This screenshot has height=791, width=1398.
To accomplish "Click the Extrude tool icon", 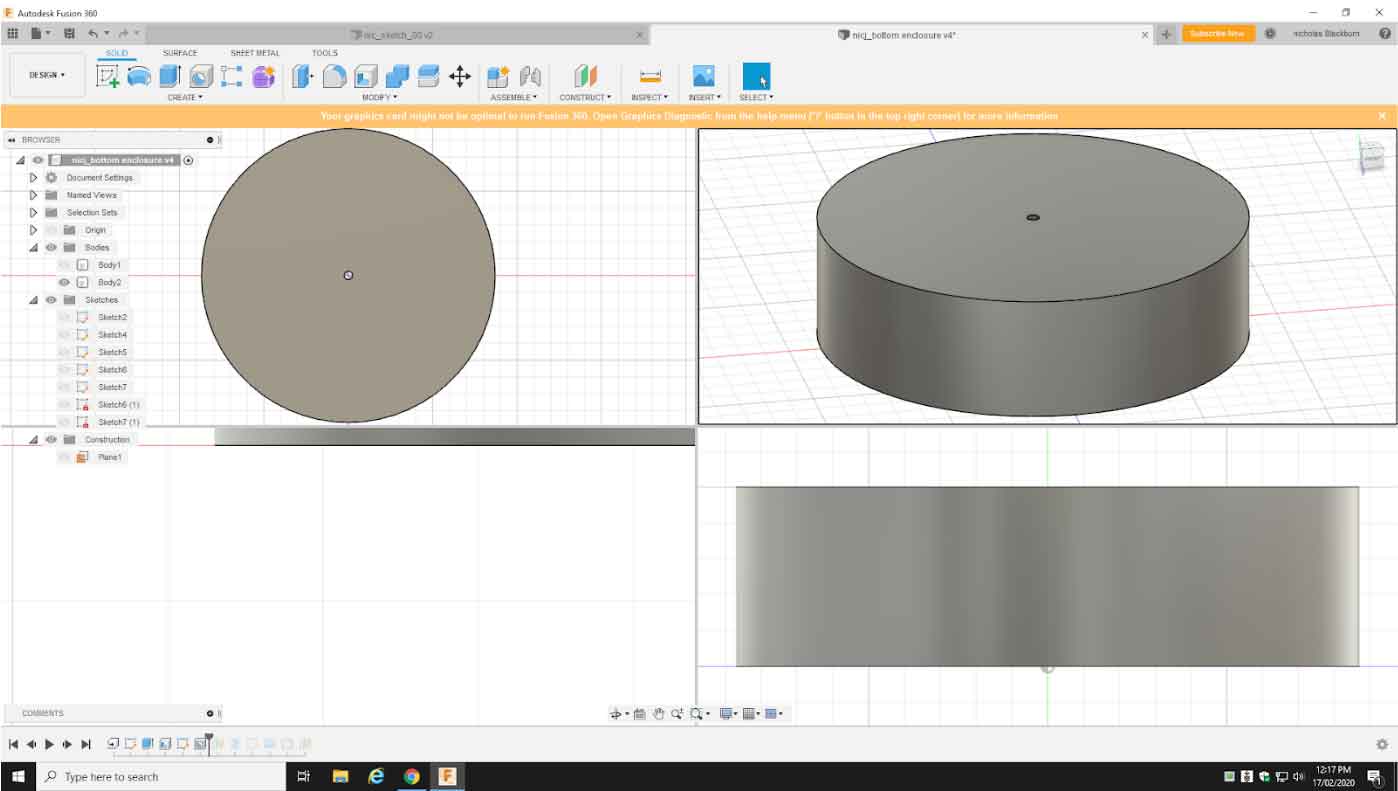I will (x=169, y=76).
